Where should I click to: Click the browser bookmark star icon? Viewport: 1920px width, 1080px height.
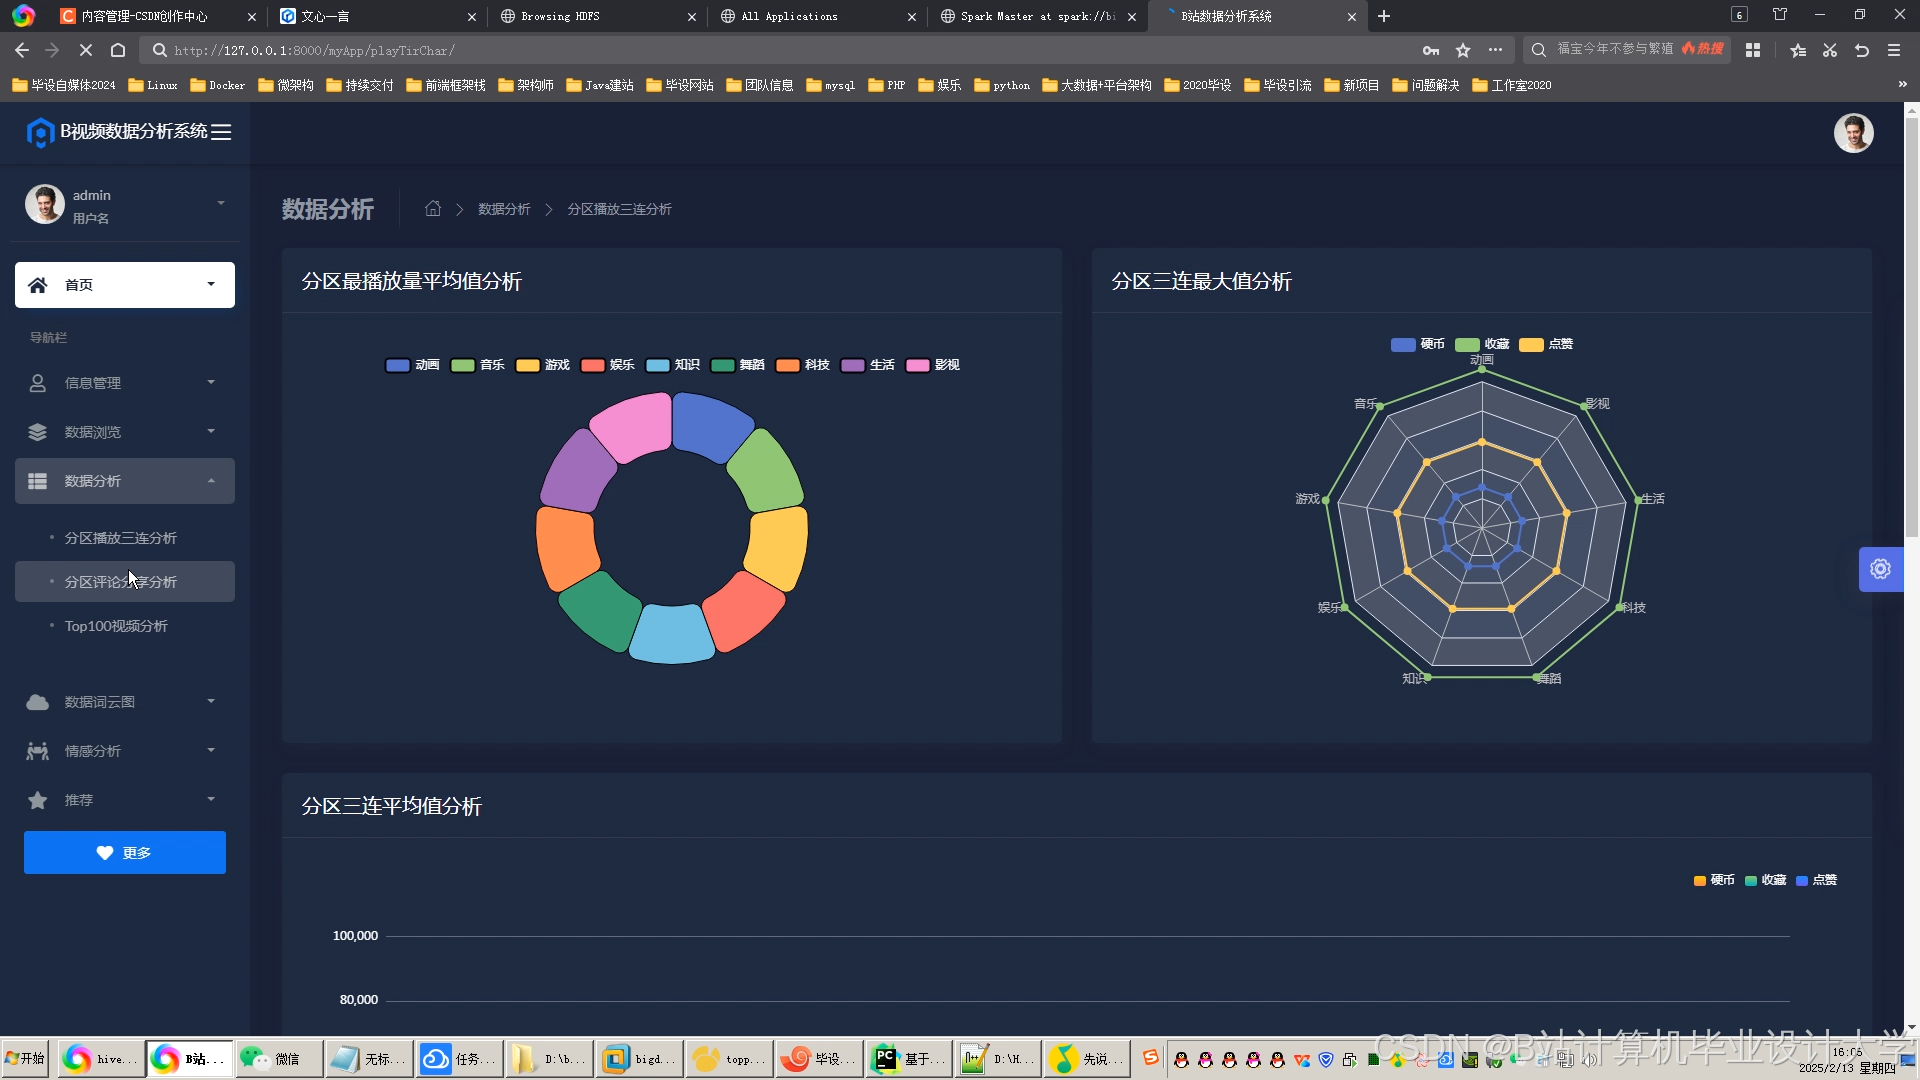(x=1463, y=50)
